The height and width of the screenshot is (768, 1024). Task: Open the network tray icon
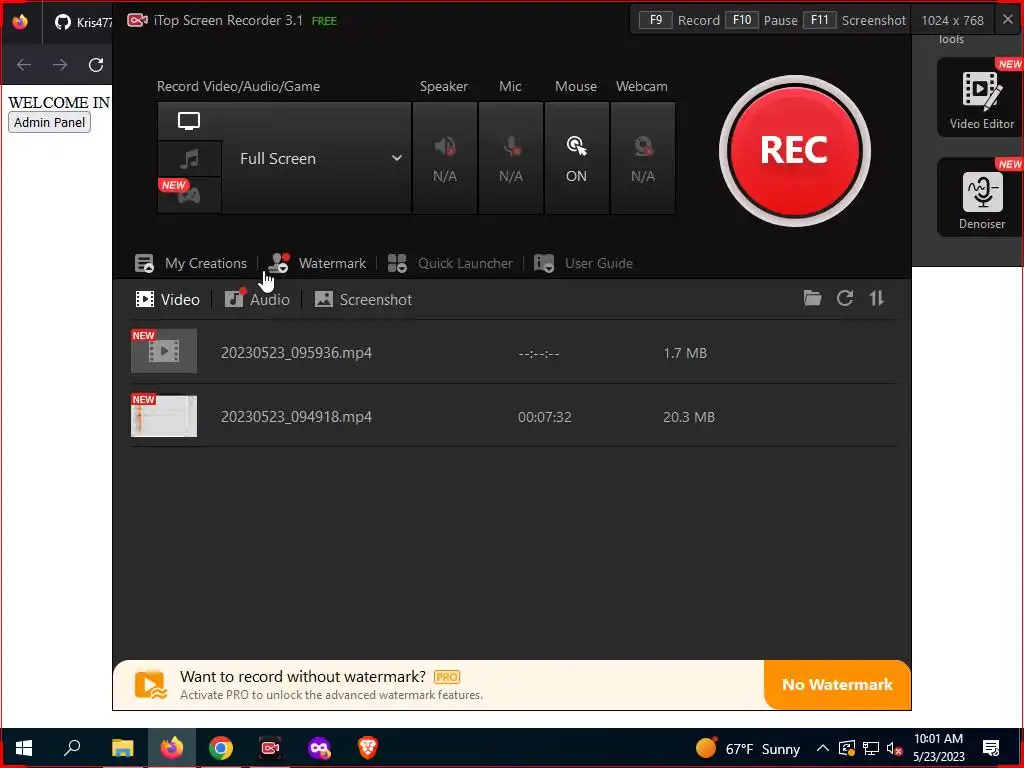pyautogui.click(x=871, y=748)
